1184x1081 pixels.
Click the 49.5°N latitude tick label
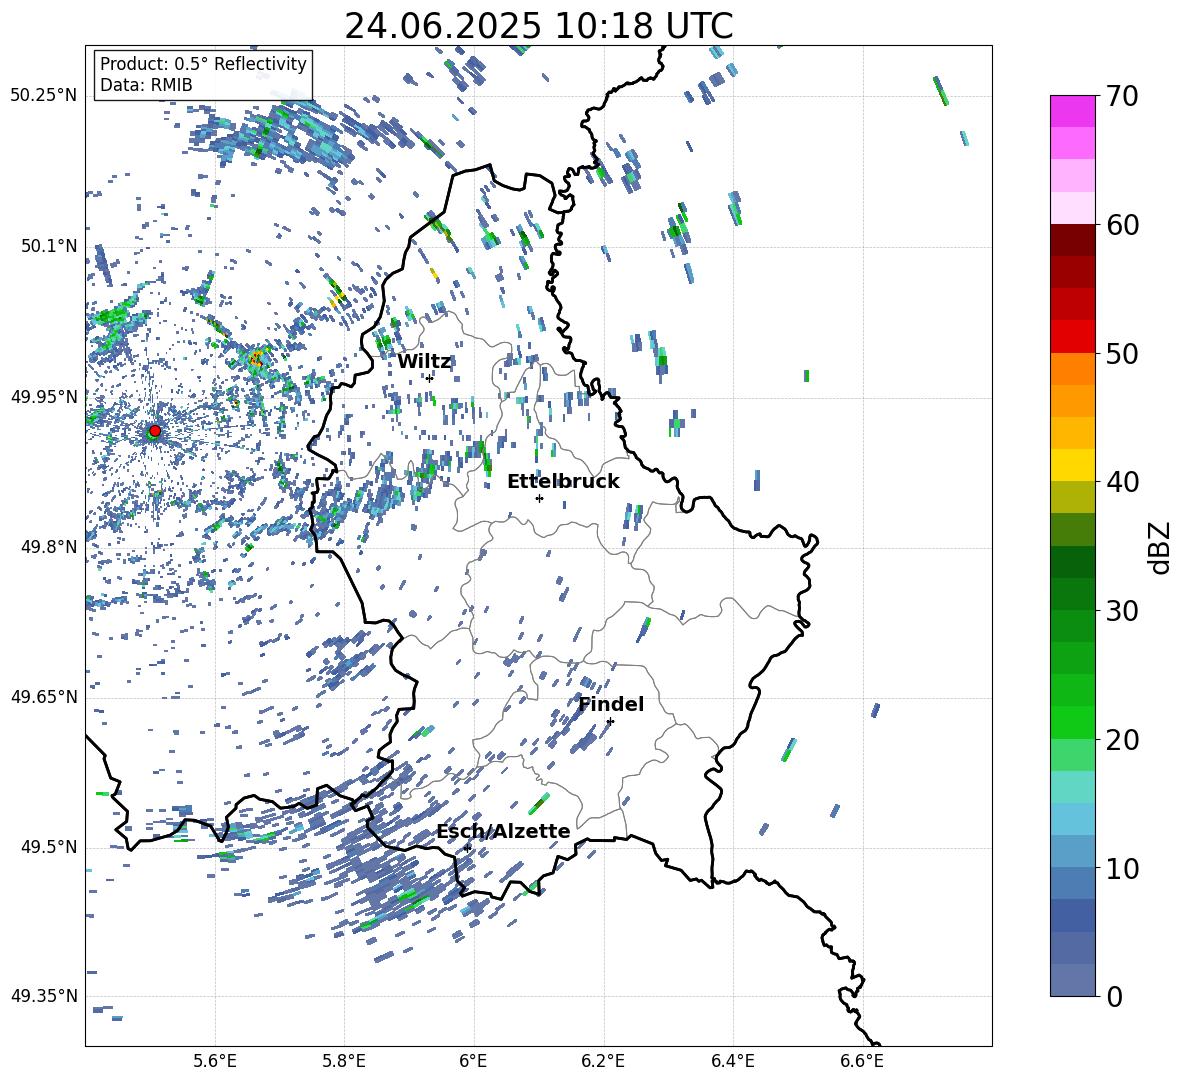(48, 846)
